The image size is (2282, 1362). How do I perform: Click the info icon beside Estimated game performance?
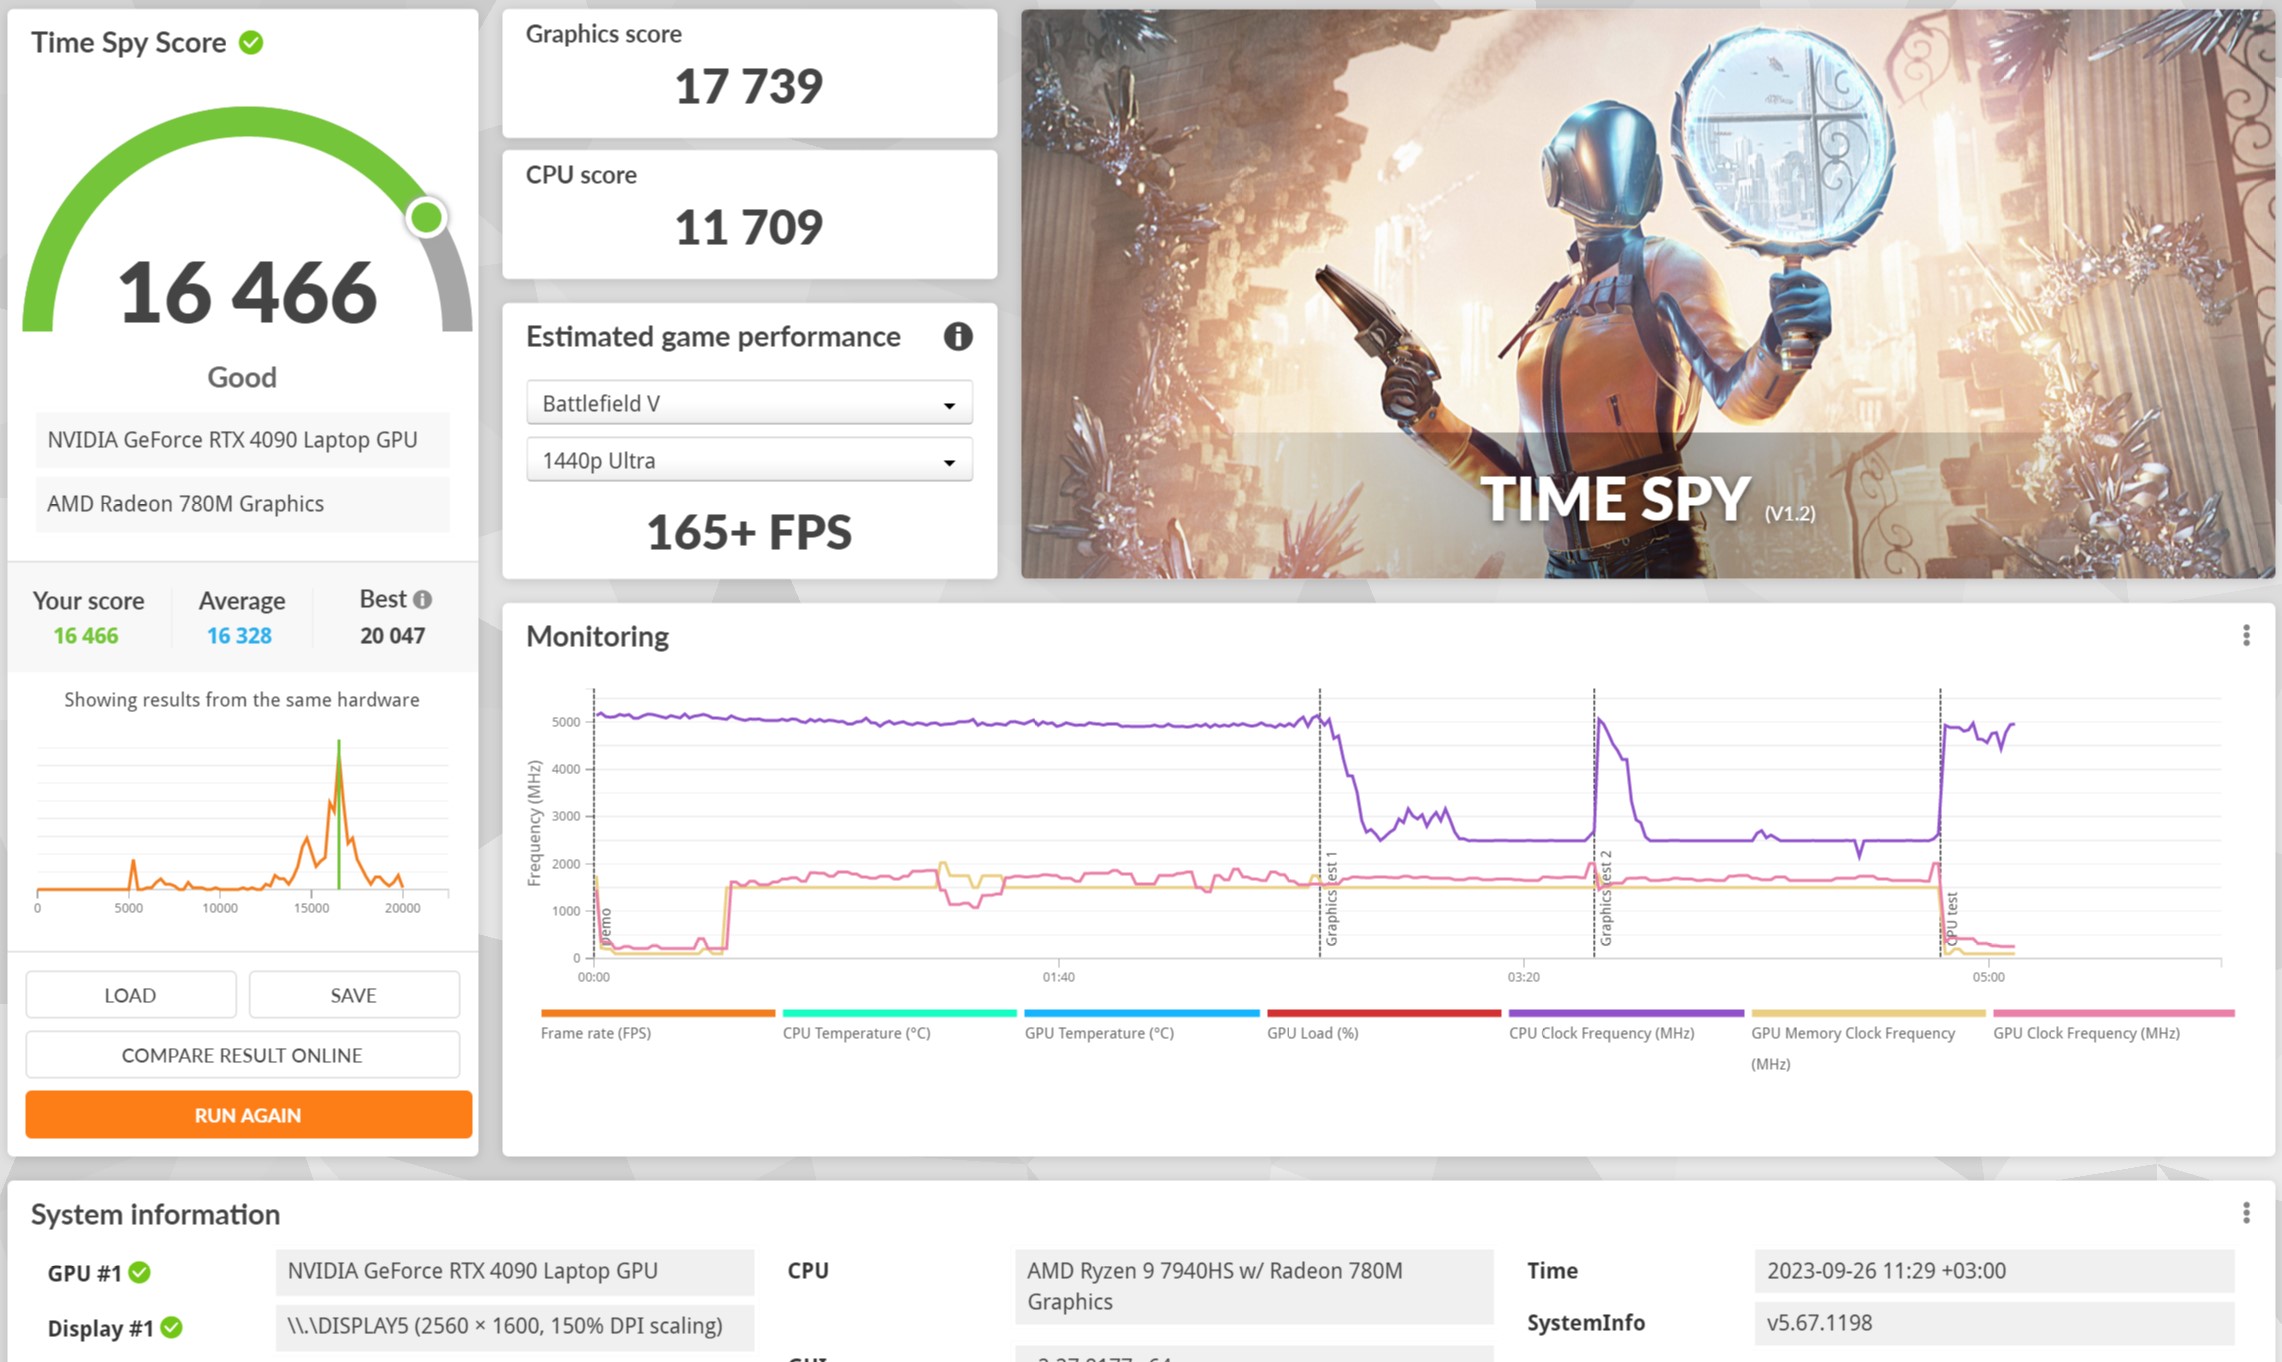coord(957,337)
